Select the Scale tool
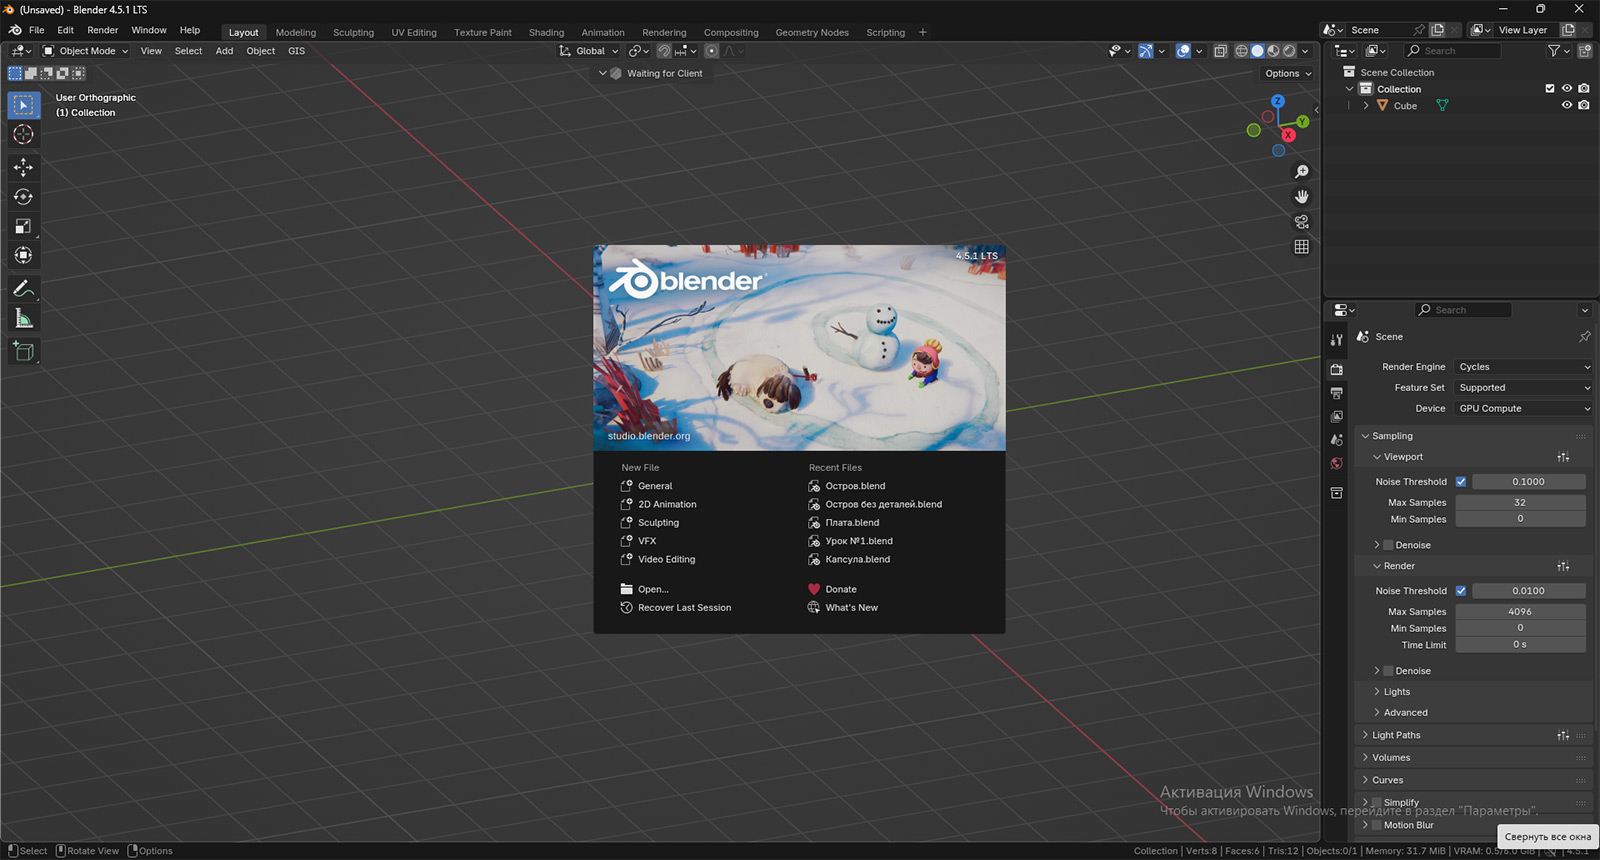Viewport: 1600px width, 860px height. 24,227
